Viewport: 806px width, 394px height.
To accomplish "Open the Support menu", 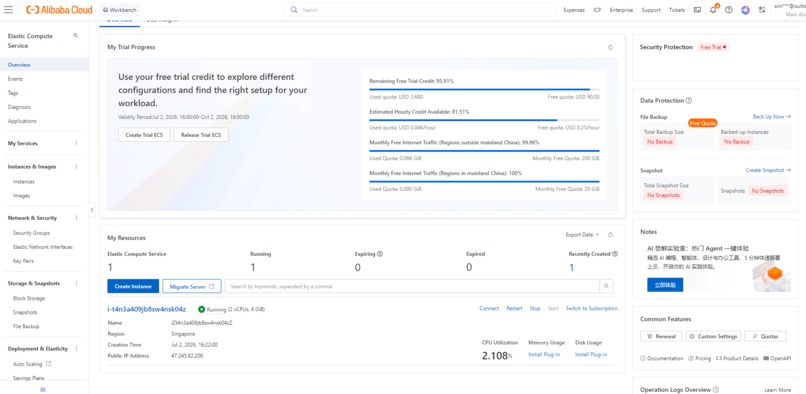I will [x=651, y=10].
